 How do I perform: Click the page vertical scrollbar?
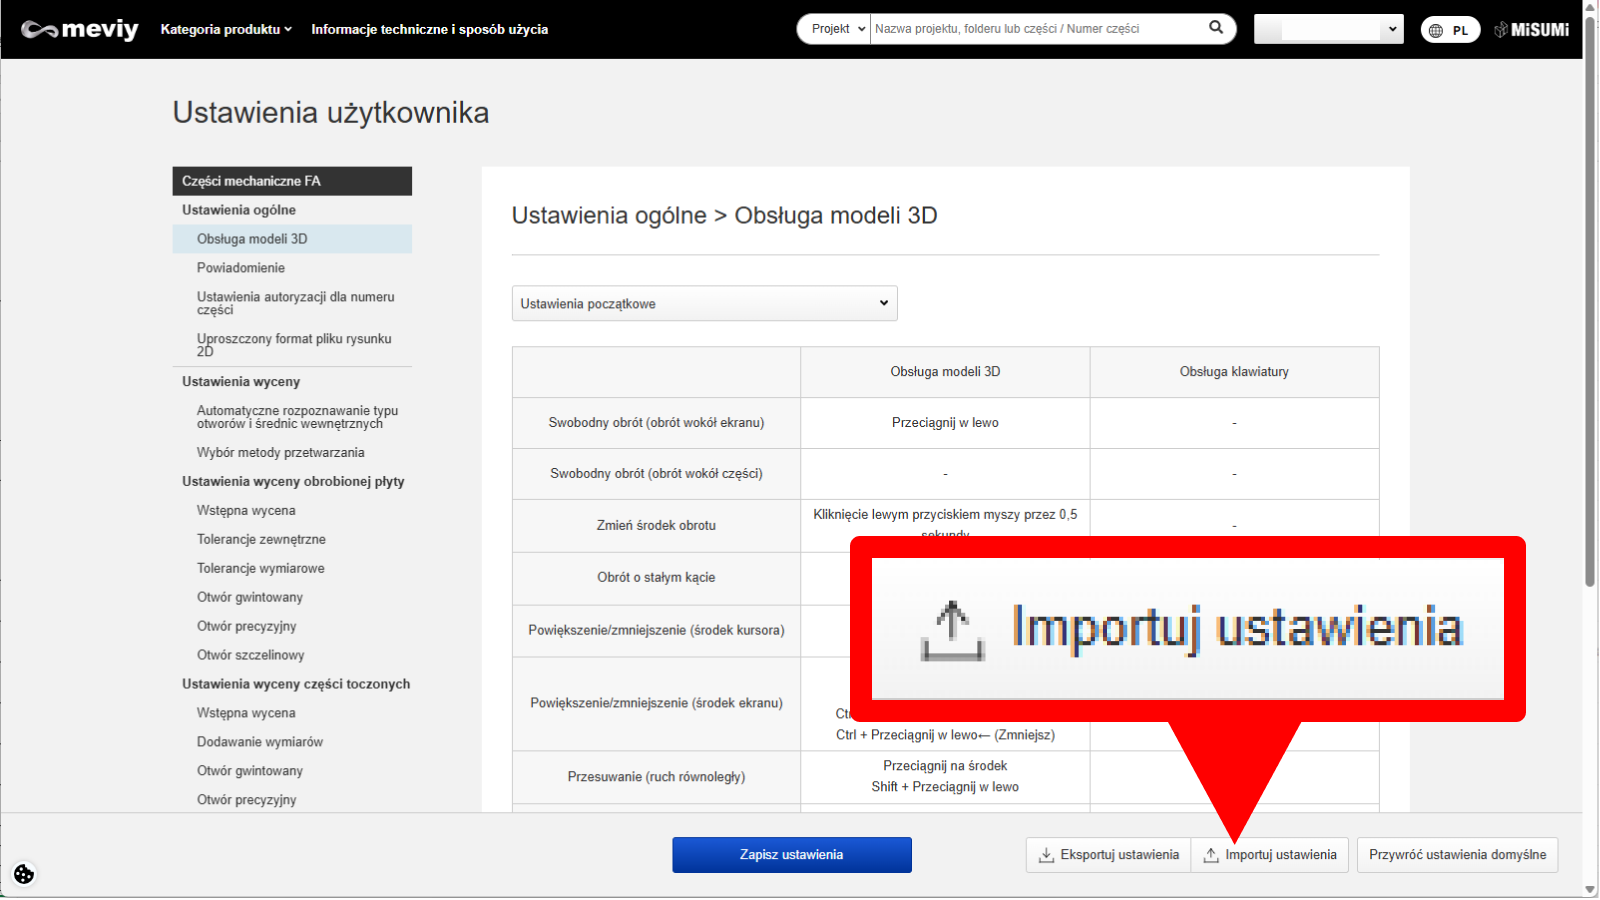[1590, 300]
